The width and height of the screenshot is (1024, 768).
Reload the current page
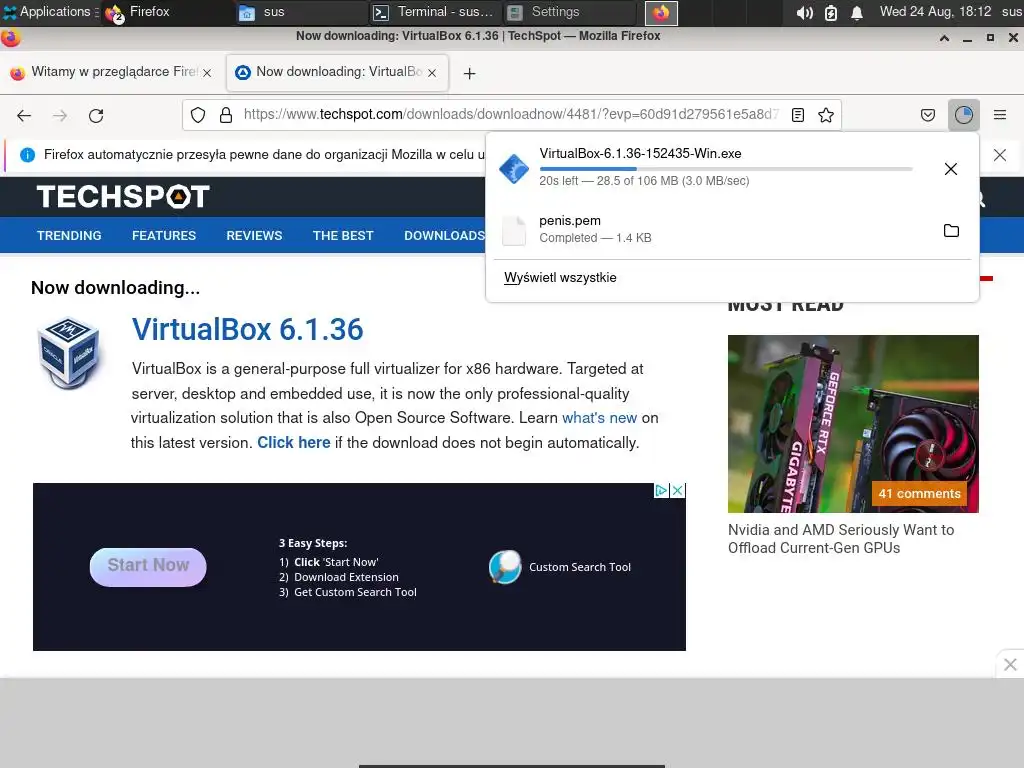(x=96, y=116)
